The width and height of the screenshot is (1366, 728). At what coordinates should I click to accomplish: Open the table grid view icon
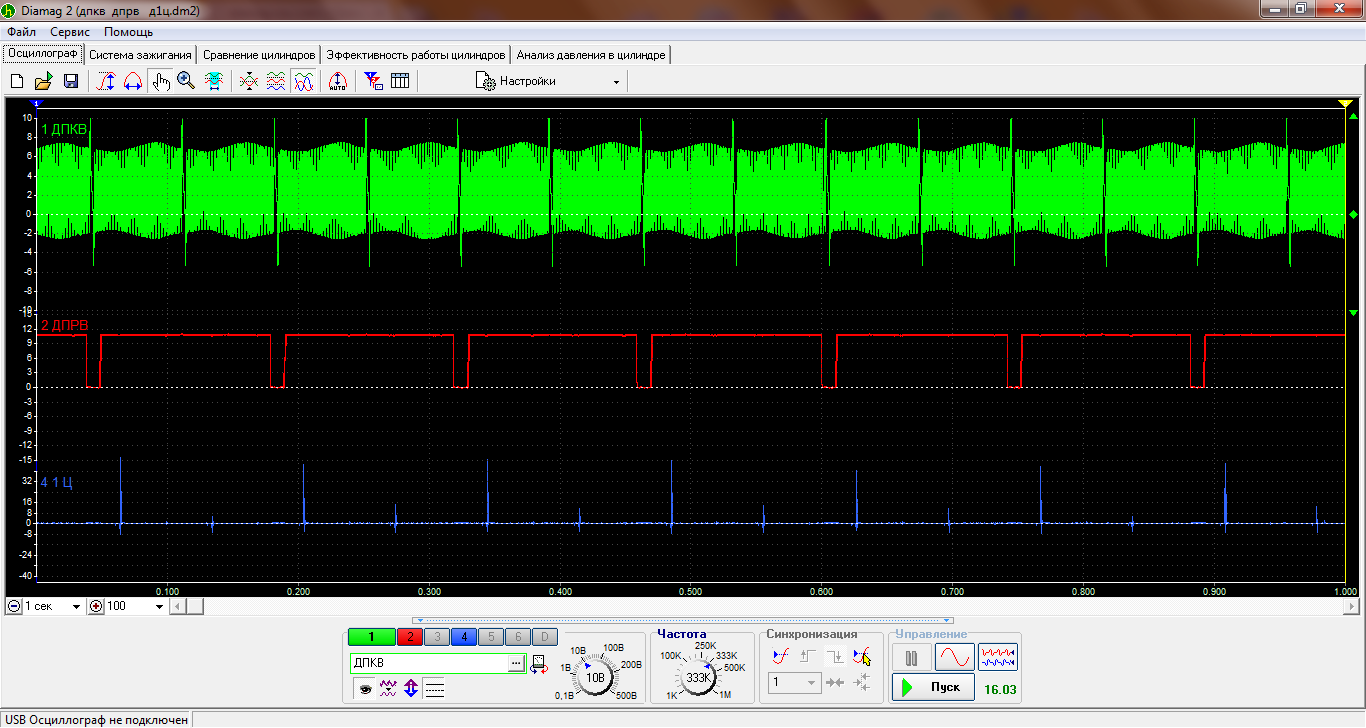400,81
